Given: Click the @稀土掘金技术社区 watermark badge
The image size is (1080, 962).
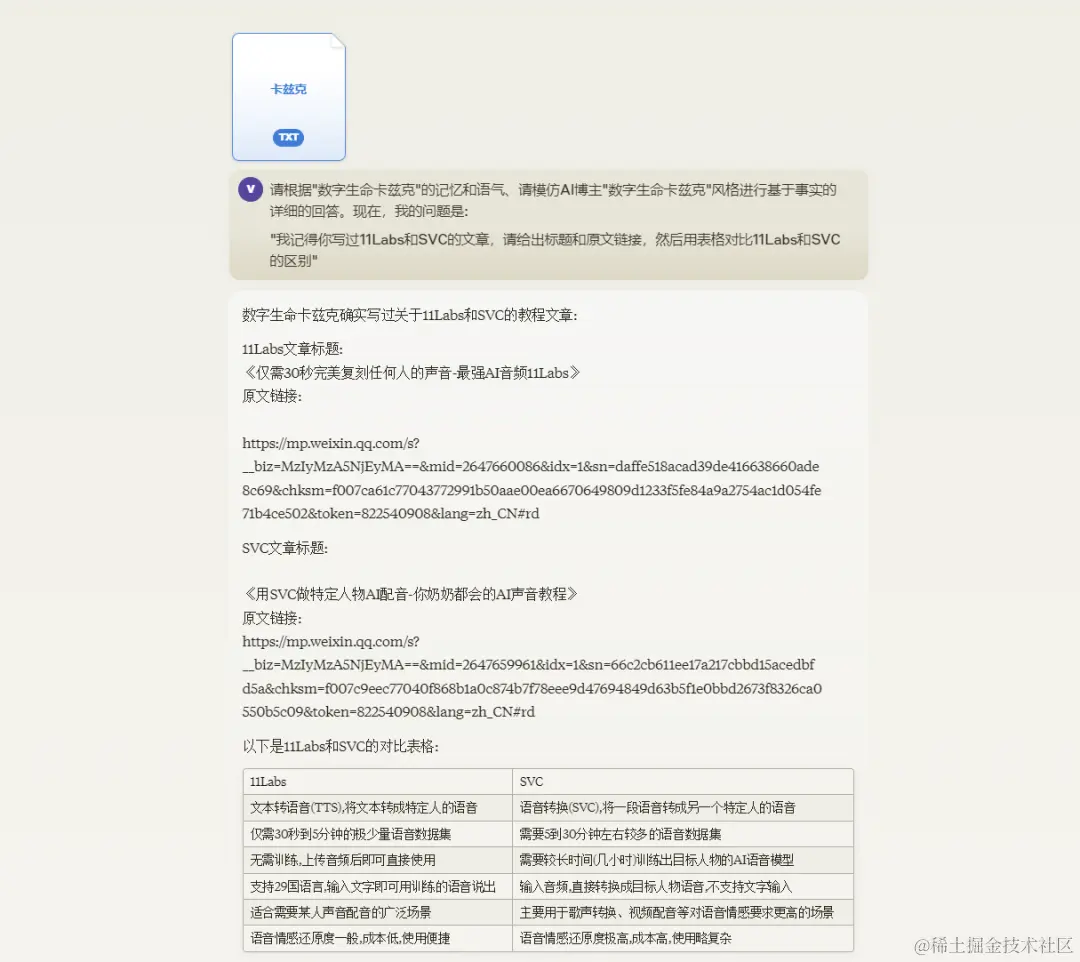Looking at the screenshot, I should (984, 944).
